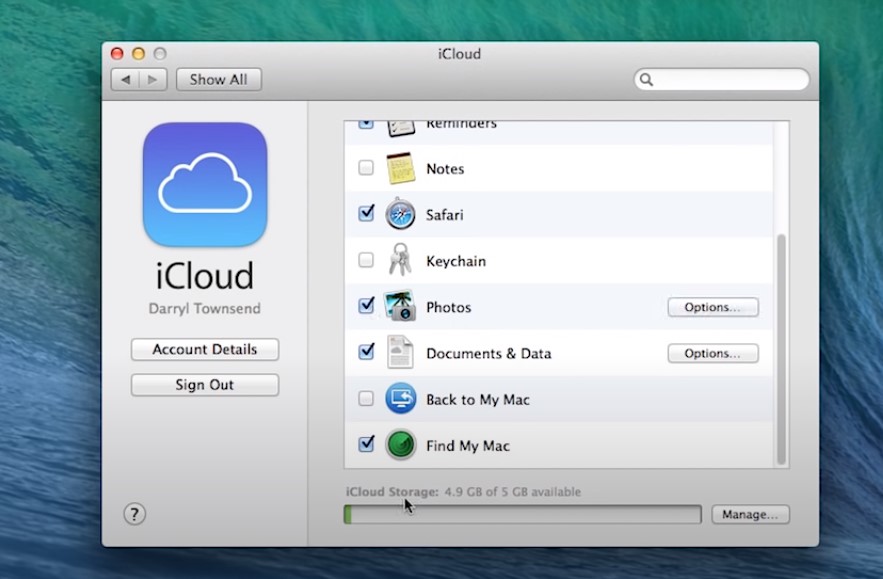
Task: Enable the Notes checkbox
Action: (366, 168)
